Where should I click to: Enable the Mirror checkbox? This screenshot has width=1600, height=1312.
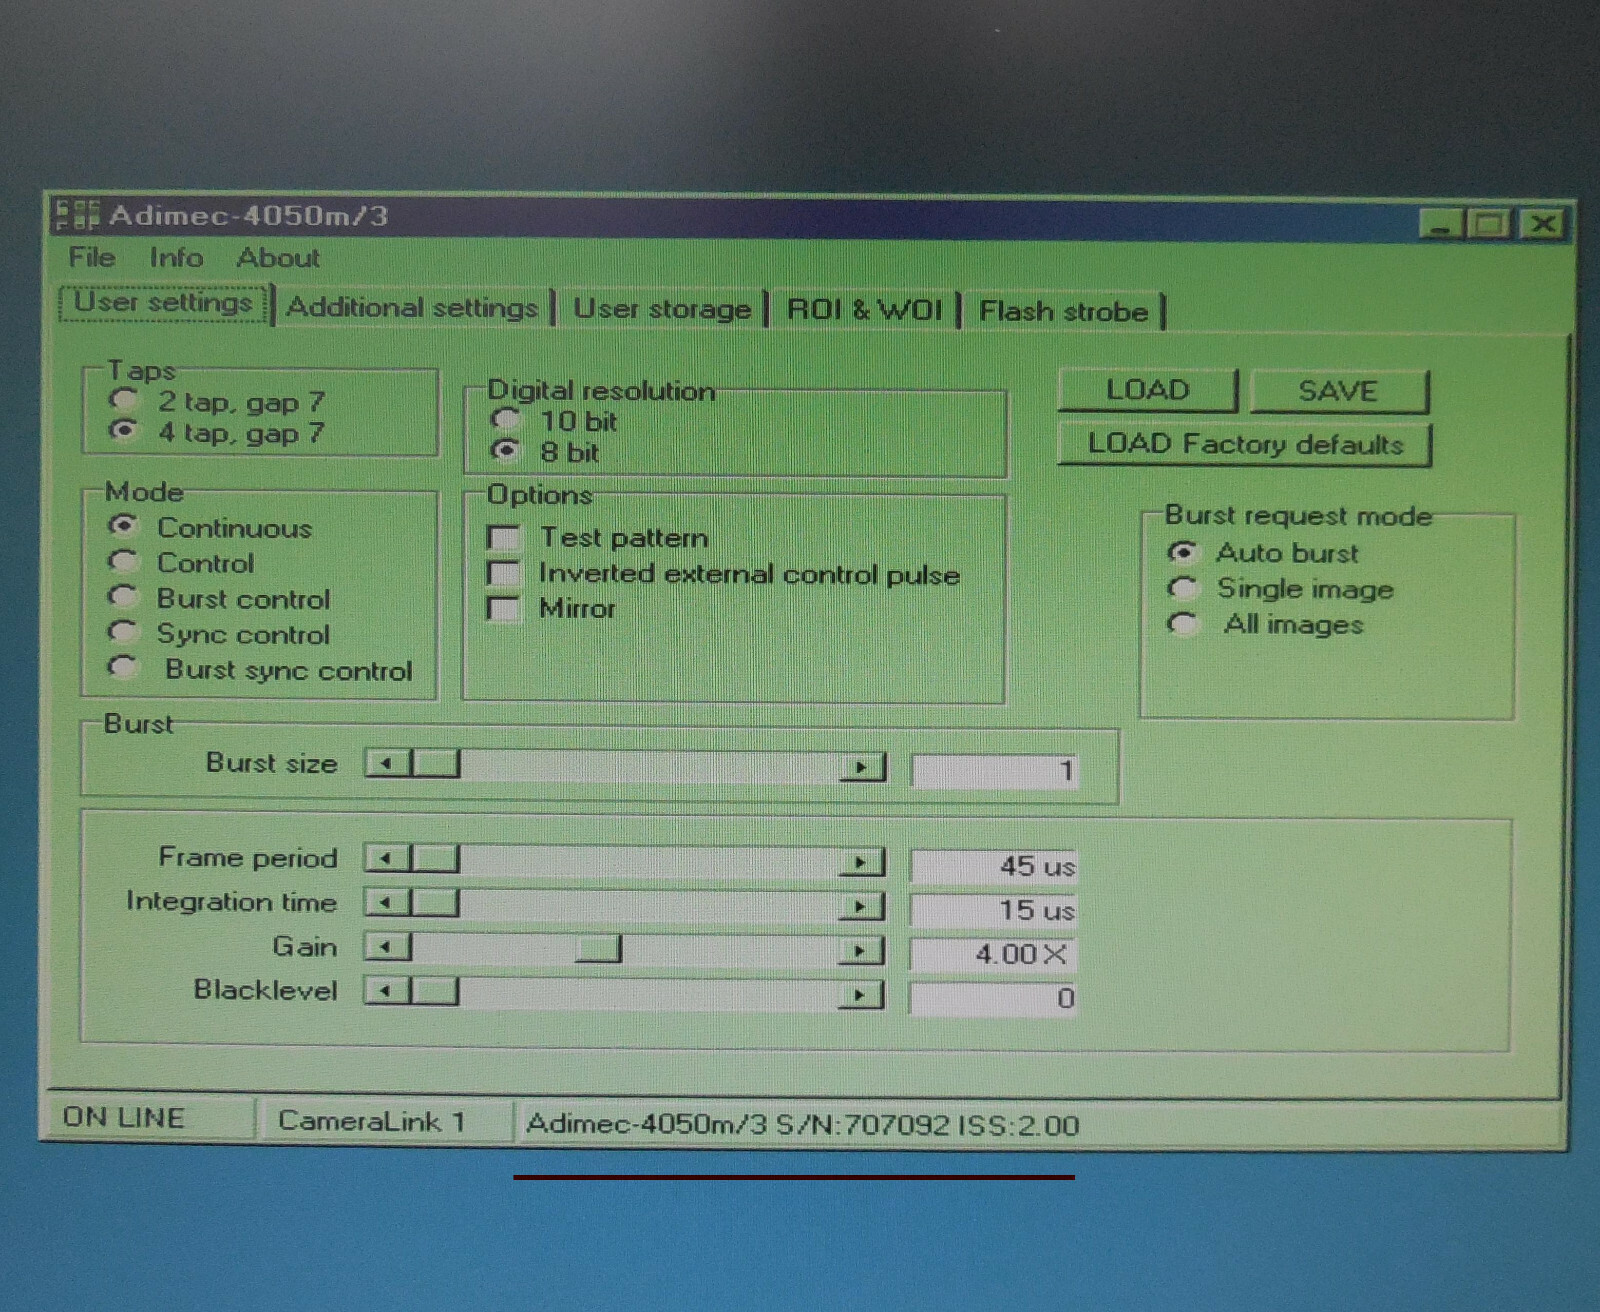[x=551, y=608]
